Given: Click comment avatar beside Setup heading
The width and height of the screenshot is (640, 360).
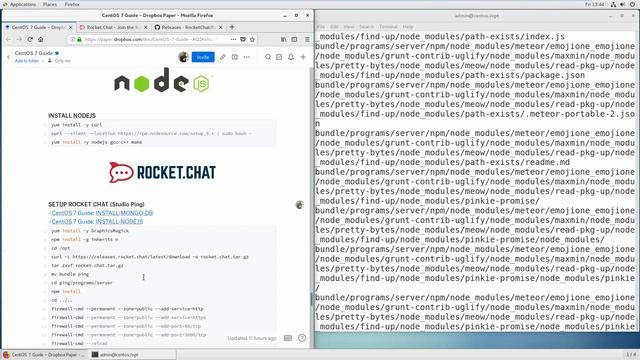Looking at the screenshot, I should (x=300, y=205).
